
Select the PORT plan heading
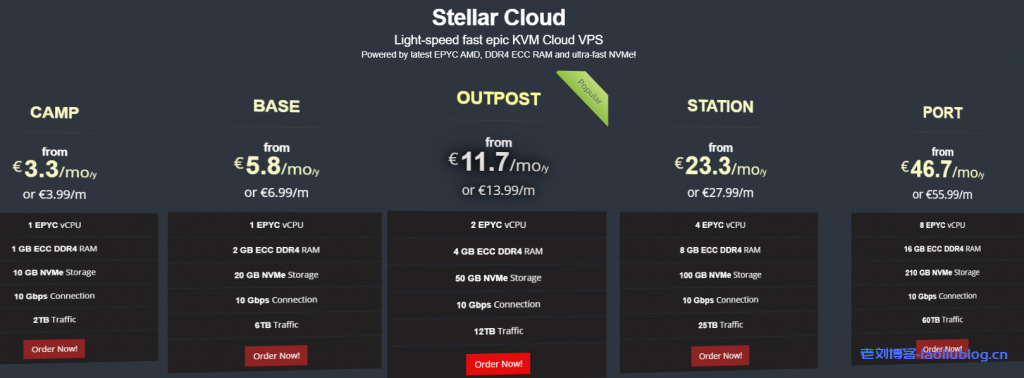pos(942,113)
